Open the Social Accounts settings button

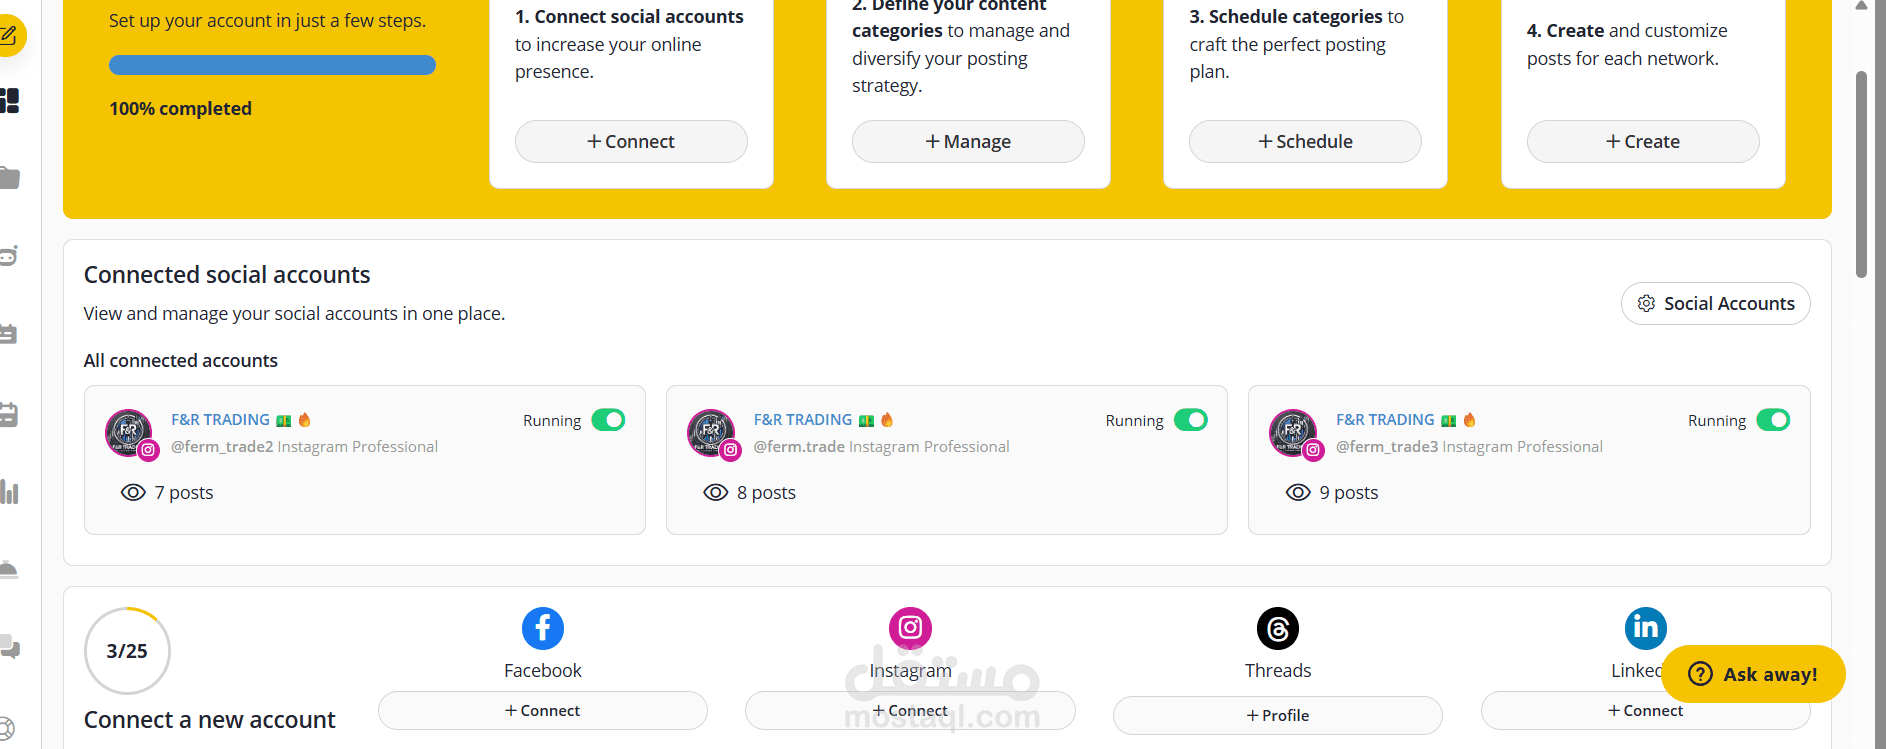(x=1716, y=303)
